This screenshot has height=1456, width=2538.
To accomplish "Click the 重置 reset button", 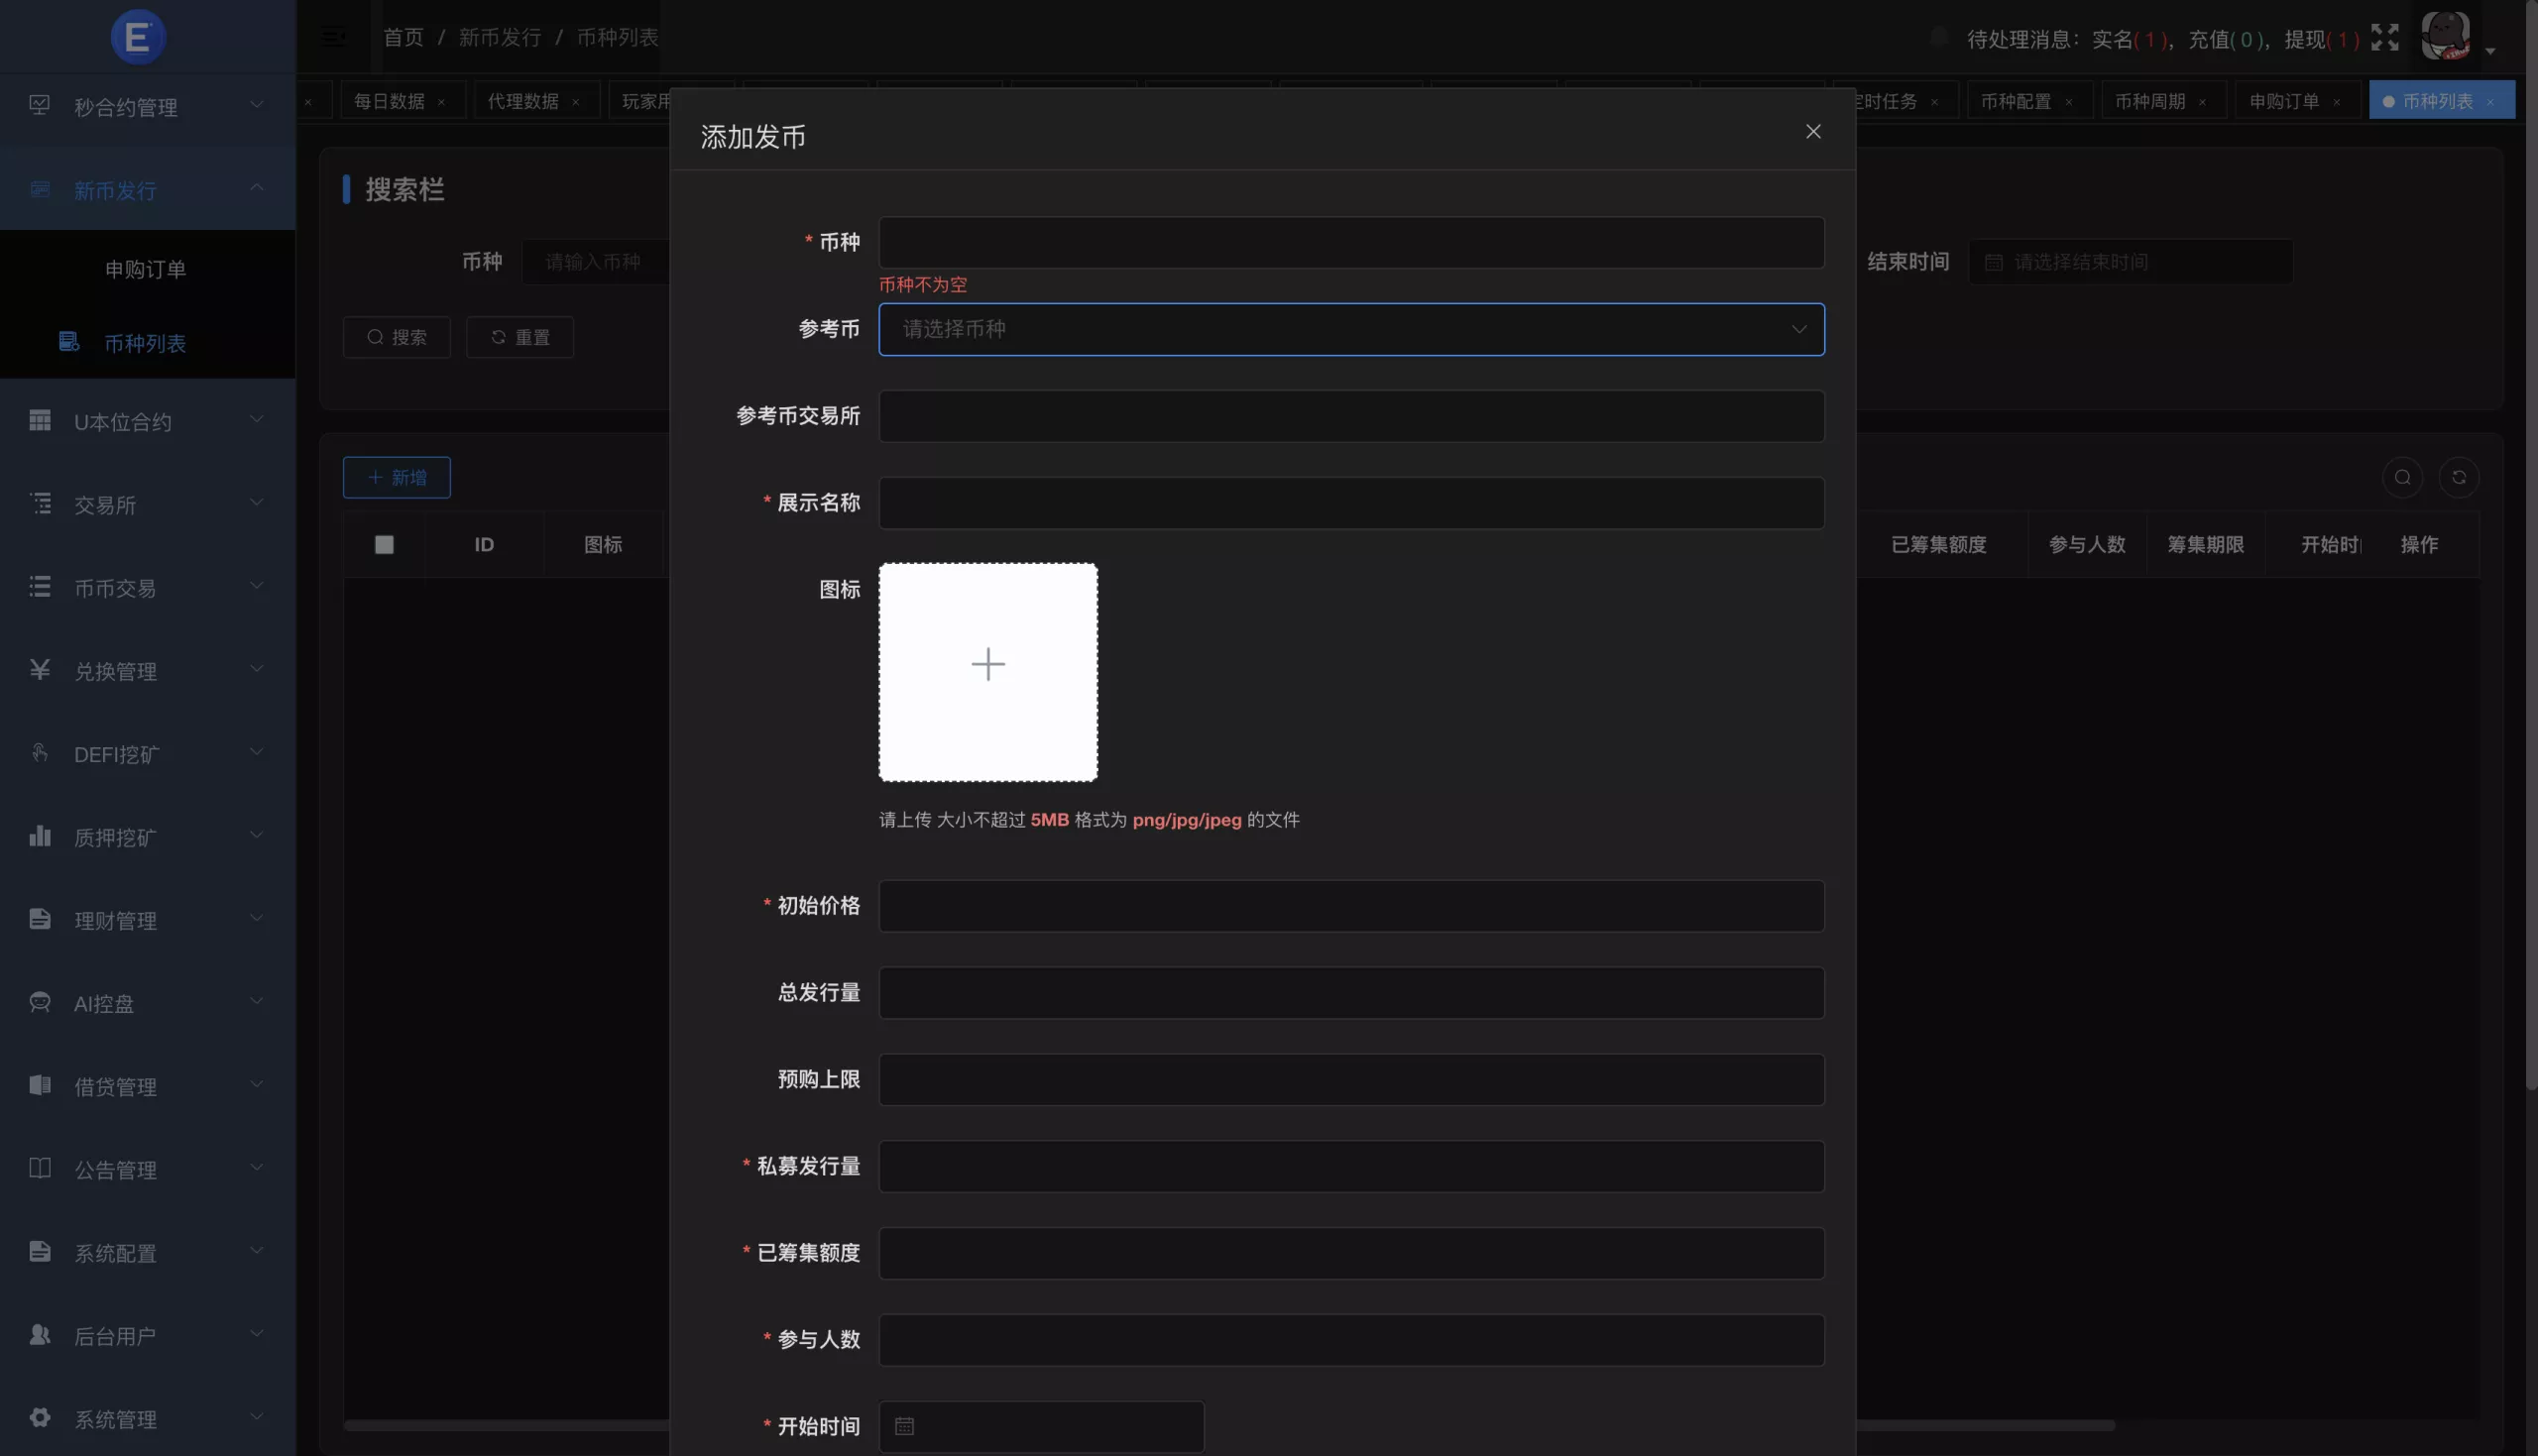I will click(519, 337).
